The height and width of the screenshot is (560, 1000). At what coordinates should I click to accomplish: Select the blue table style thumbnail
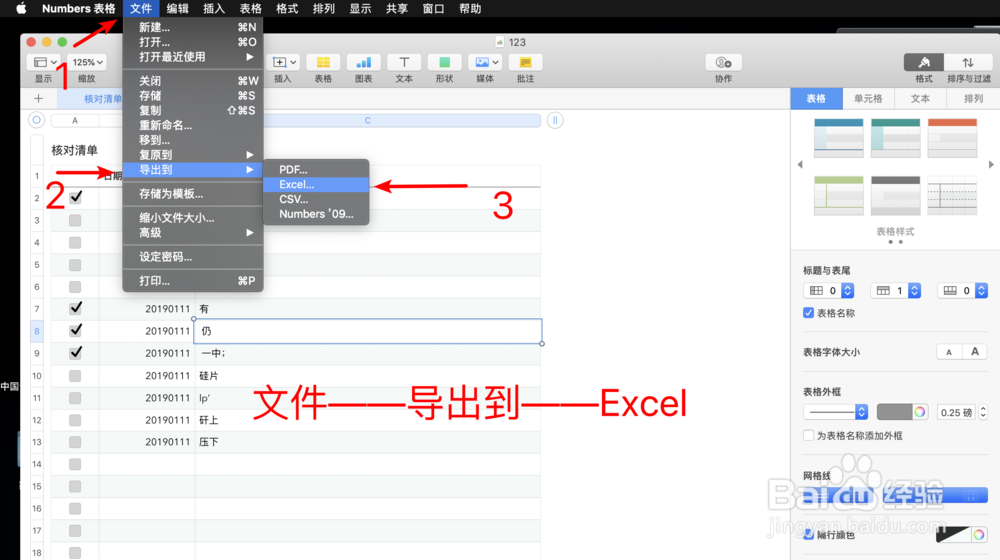coord(839,137)
